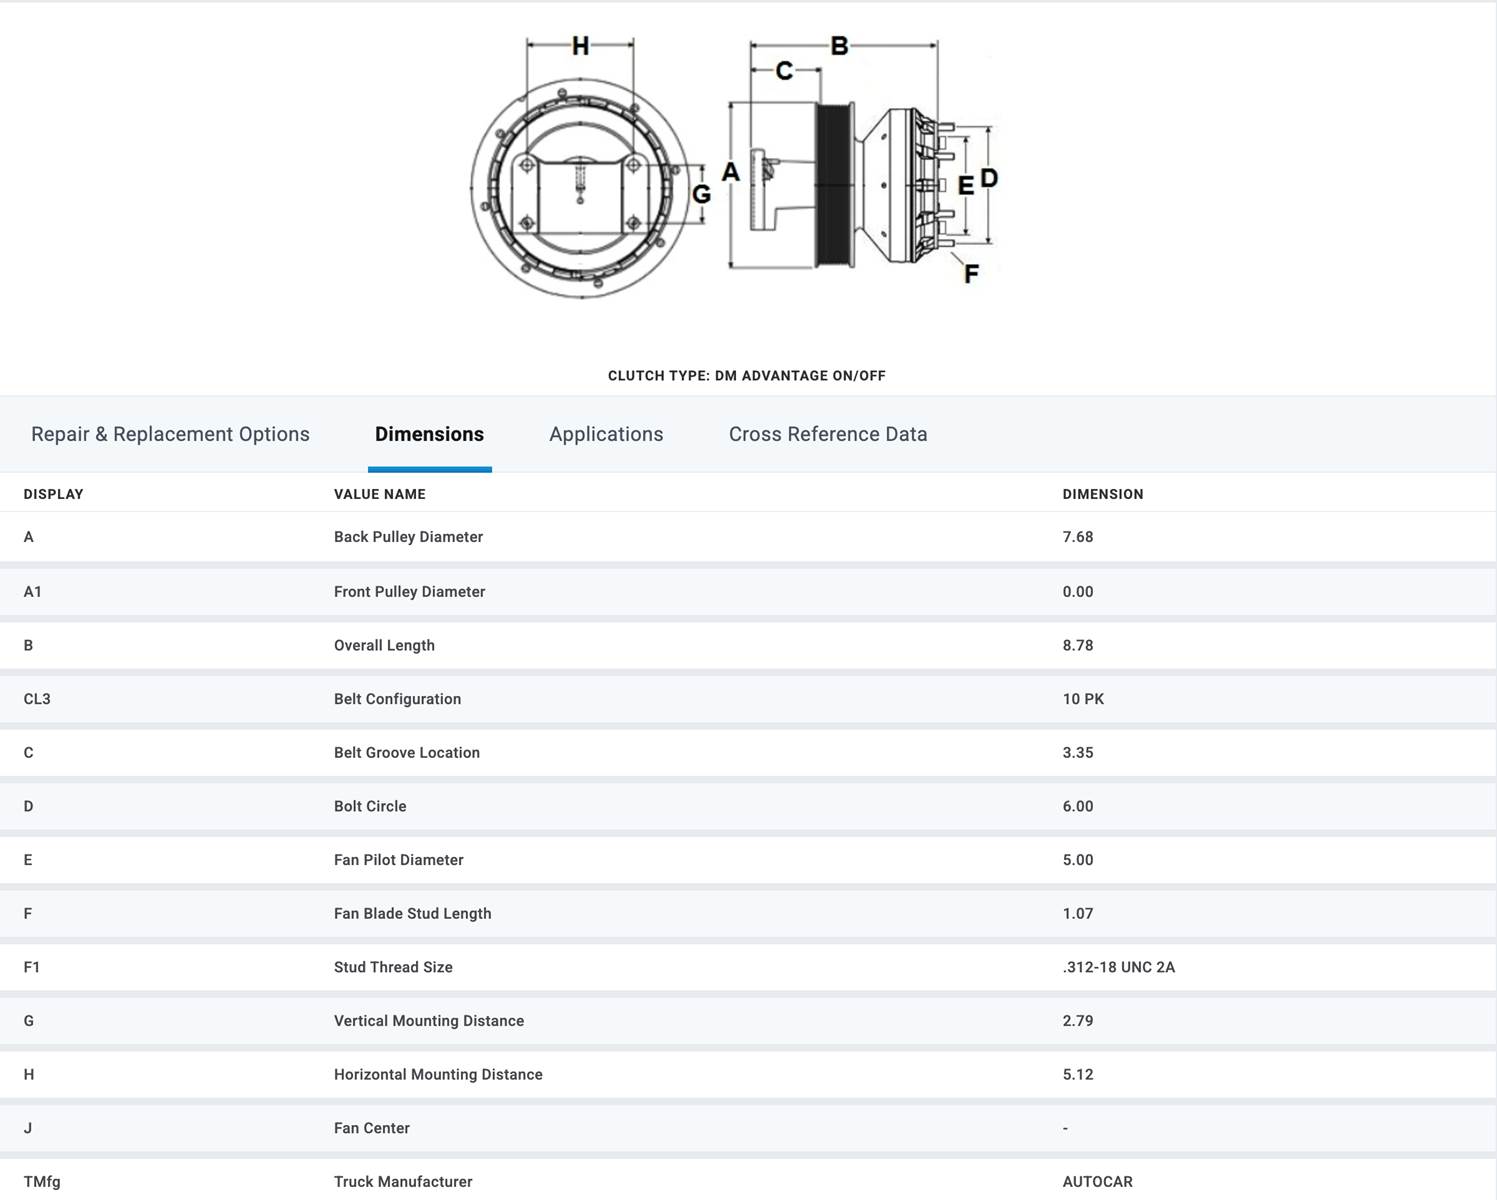This screenshot has height=1200, width=1497.
Task: Click the 5.12 dimension value
Action: tap(1078, 1075)
